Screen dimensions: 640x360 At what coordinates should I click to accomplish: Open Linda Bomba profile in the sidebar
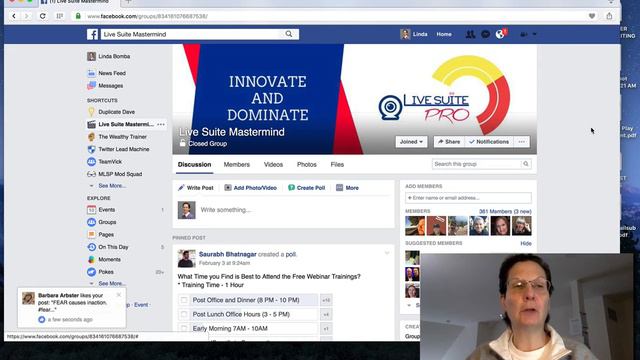click(x=114, y=56)
